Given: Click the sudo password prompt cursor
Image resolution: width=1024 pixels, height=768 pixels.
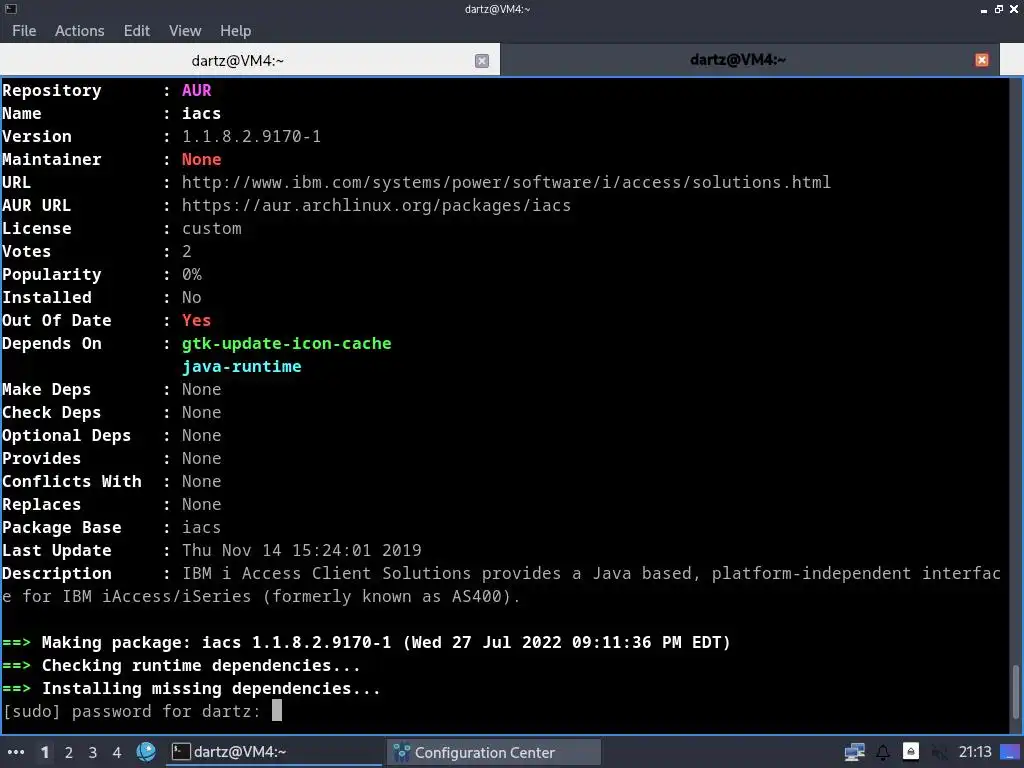Looking at the screenshot, I should tap(277, 711).
